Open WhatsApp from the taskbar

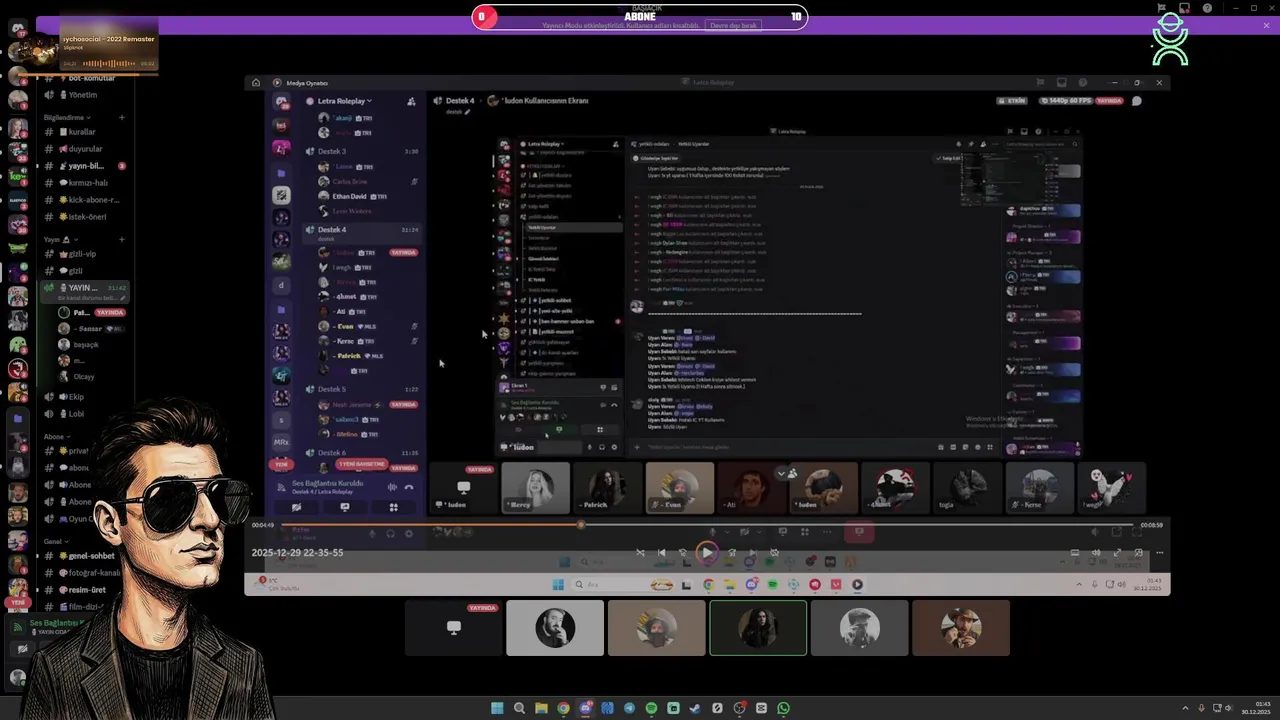pyautogui.click(x=783, y=708)
